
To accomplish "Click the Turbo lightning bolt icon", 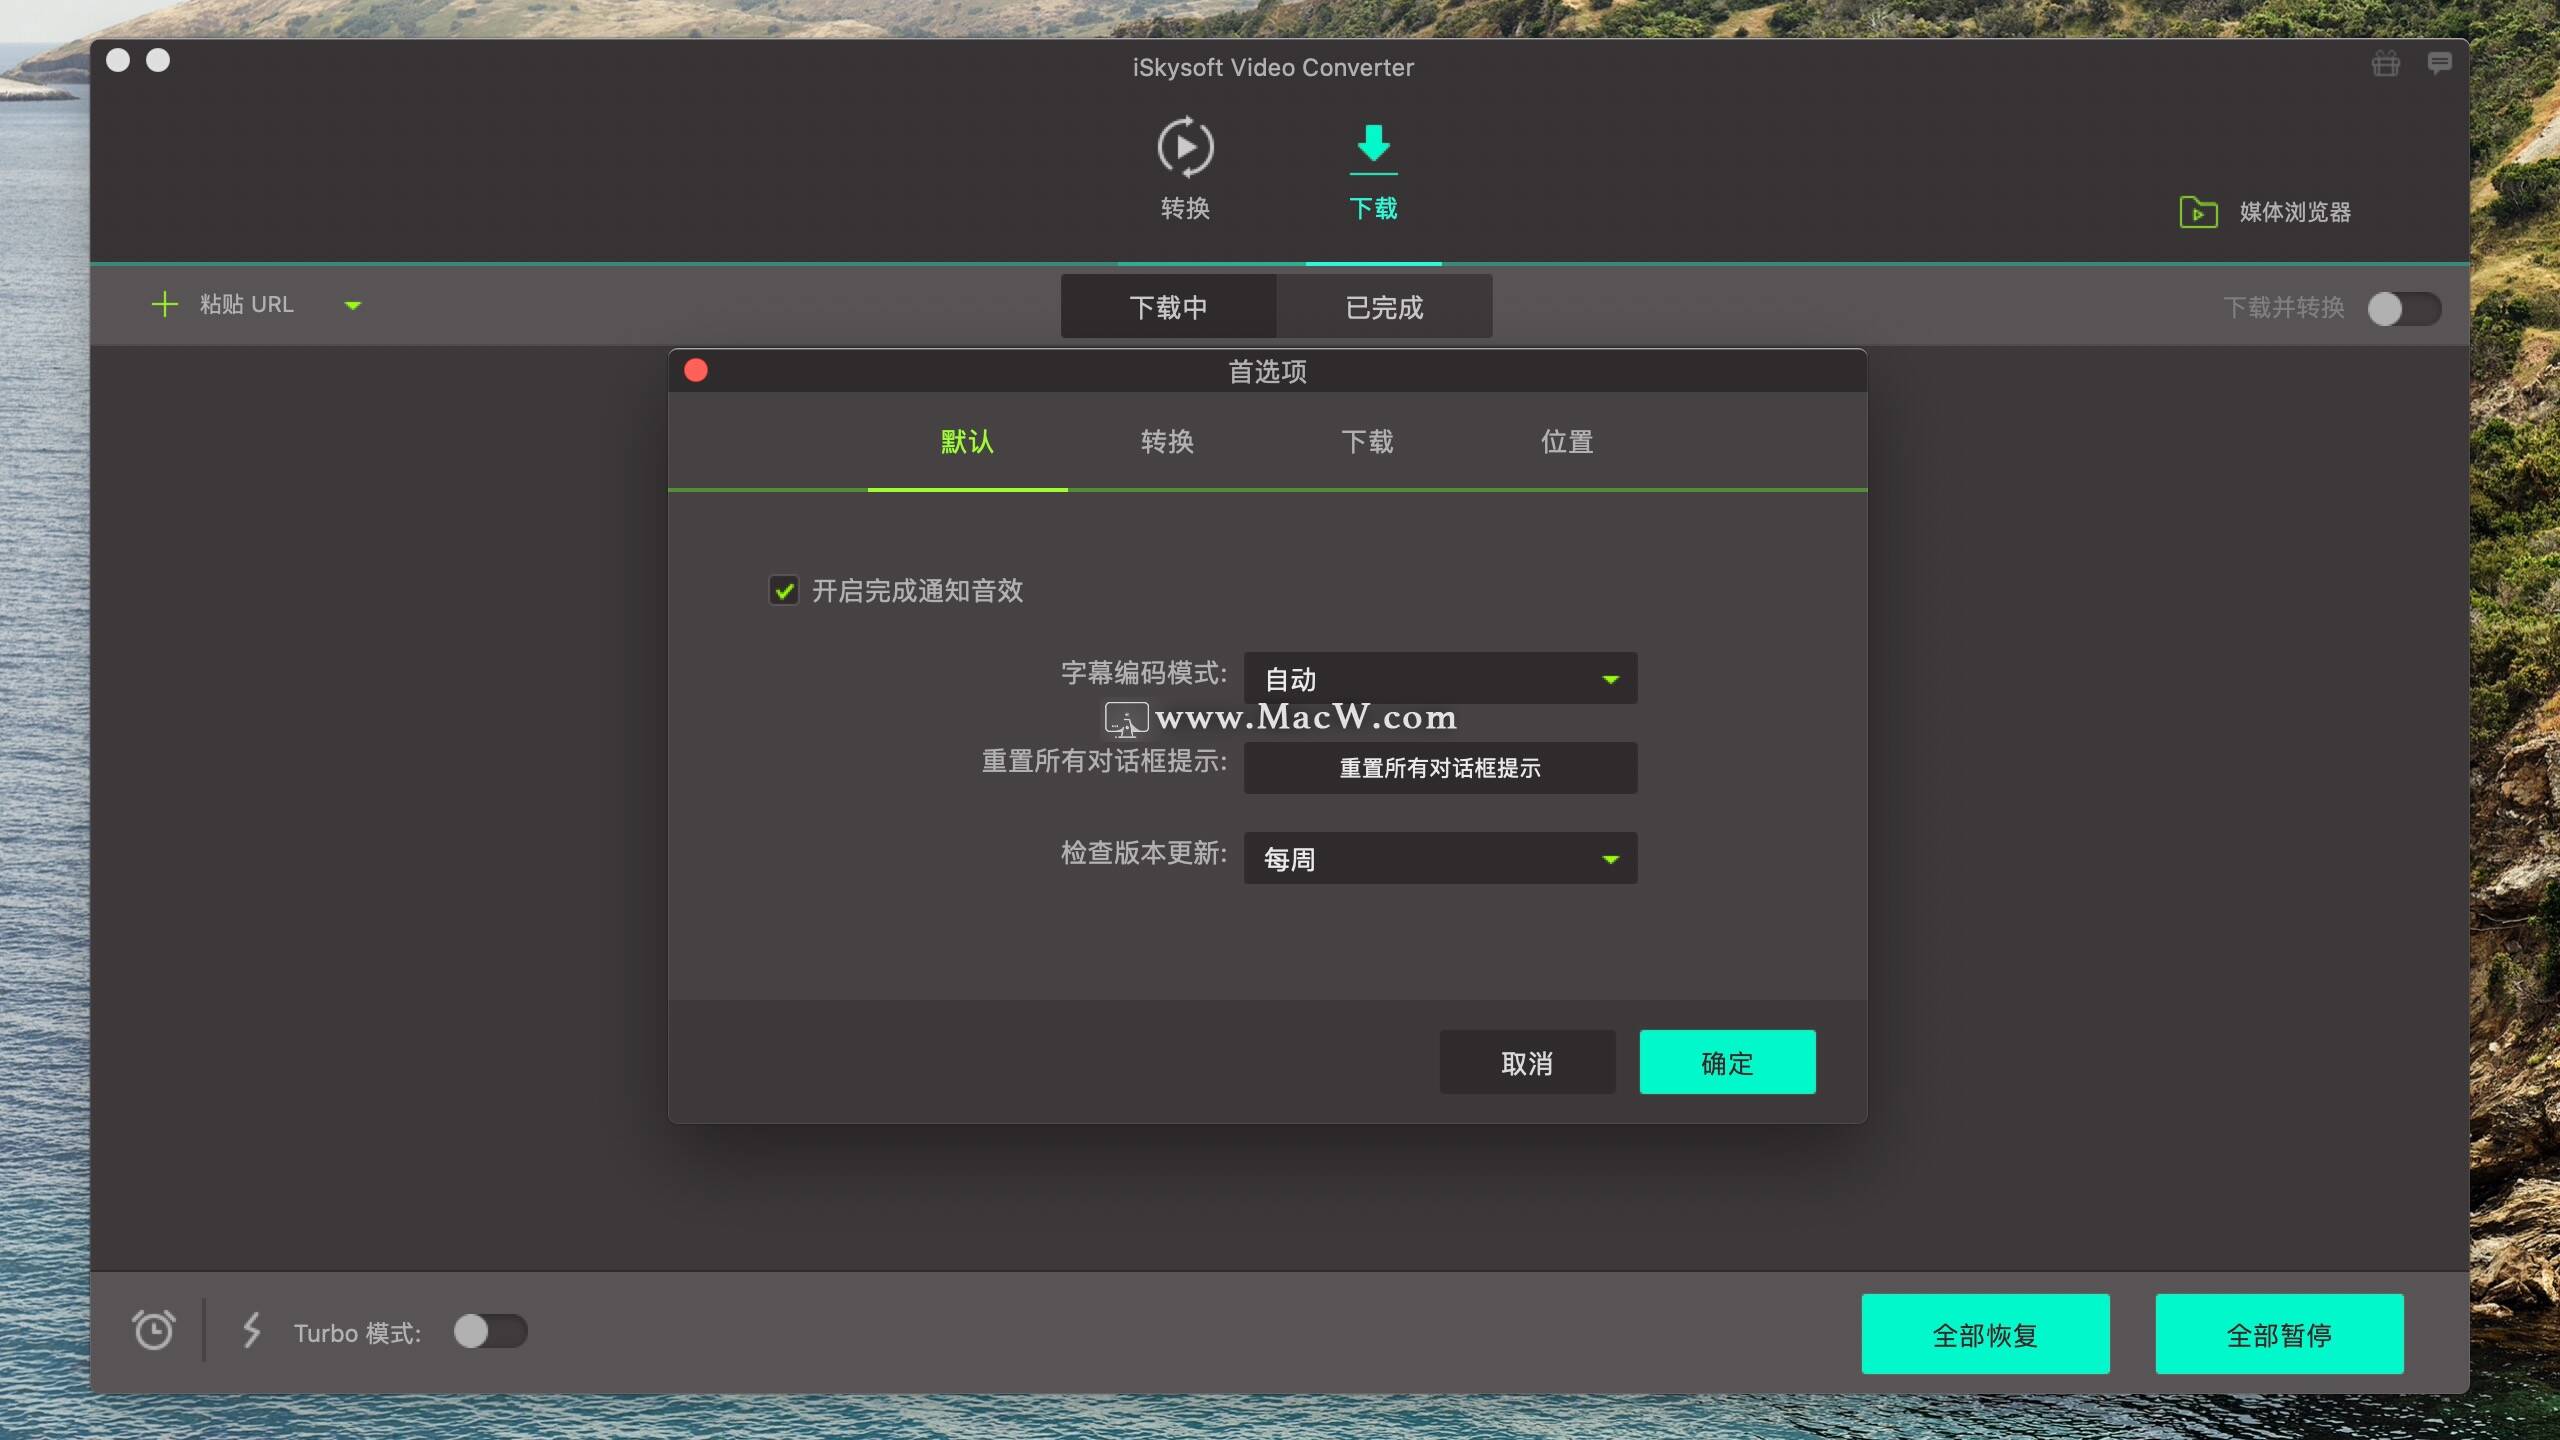I will (x=251, y=1331).
